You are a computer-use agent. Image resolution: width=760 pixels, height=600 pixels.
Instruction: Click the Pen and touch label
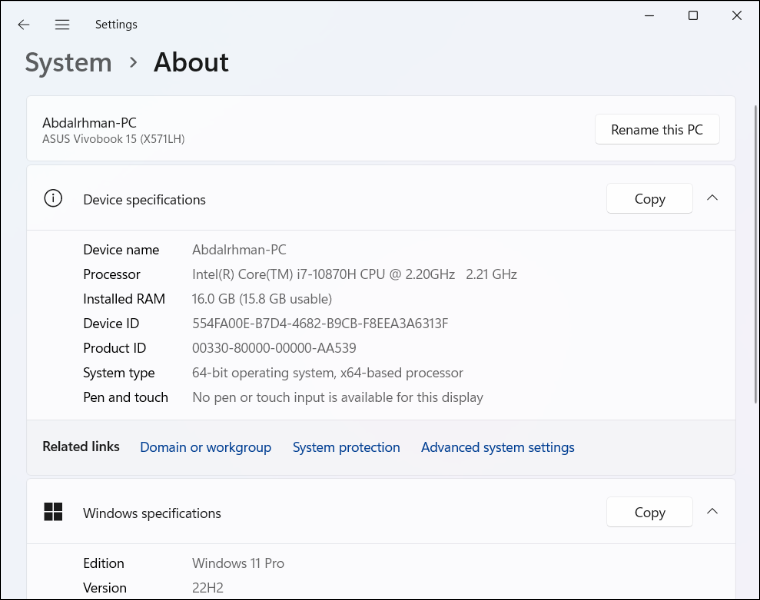coord(126,397)
